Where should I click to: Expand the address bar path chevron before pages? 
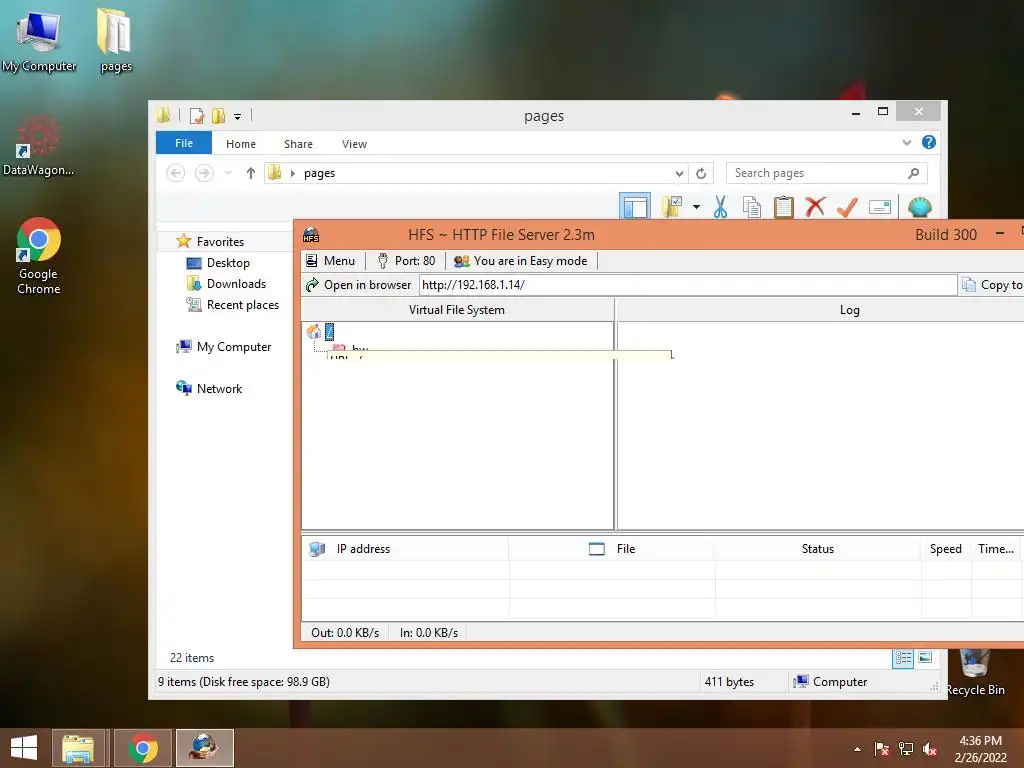click(293, 173)
